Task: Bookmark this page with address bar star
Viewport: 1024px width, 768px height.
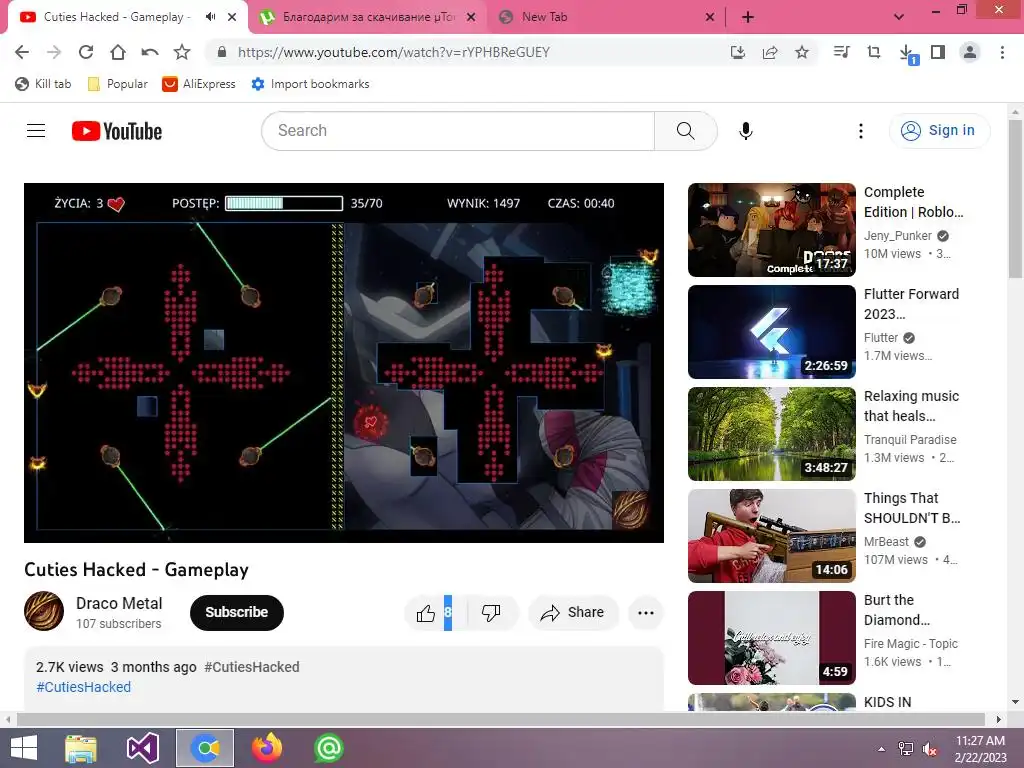Action: coord(802,52)
